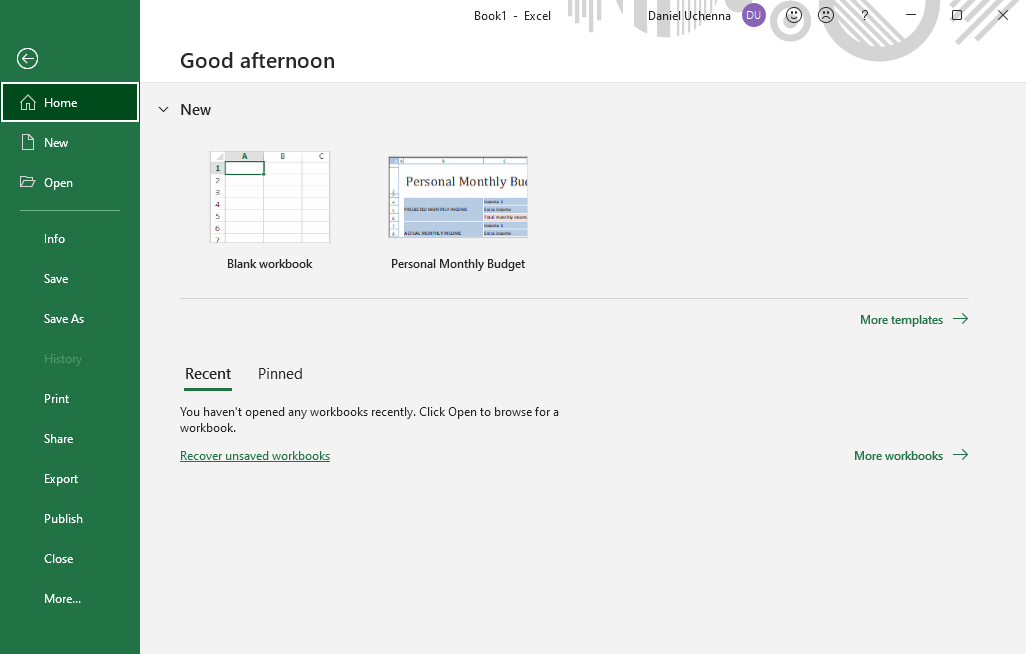Choose Save As in the sidebar
This screenshot has width=1026, height=654.
pos(64,319)
